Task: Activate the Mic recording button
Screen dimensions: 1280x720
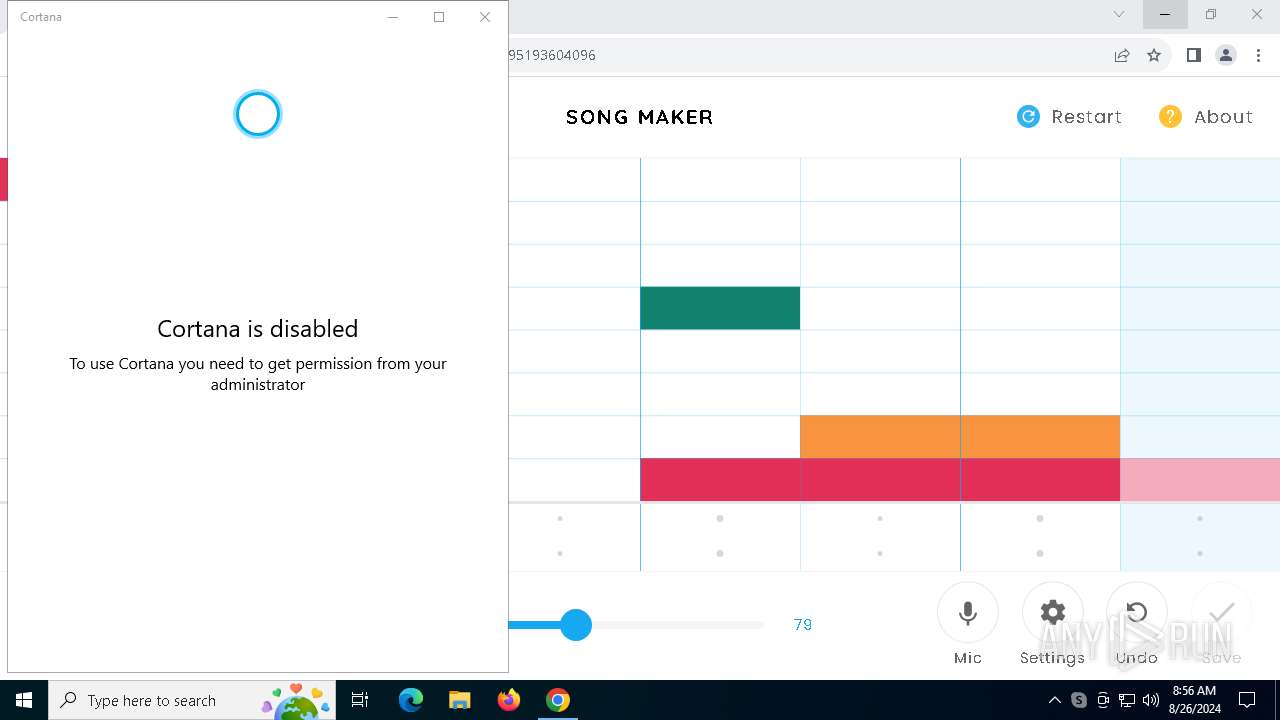Action: coord(967,613)
